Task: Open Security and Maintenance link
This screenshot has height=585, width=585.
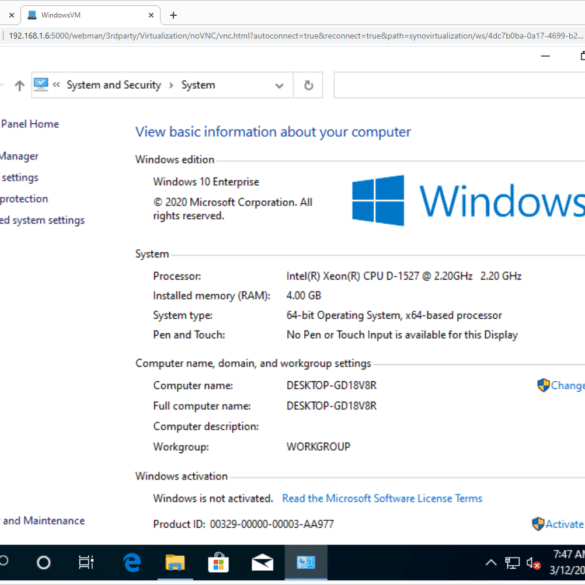Action: click(43, 520)
